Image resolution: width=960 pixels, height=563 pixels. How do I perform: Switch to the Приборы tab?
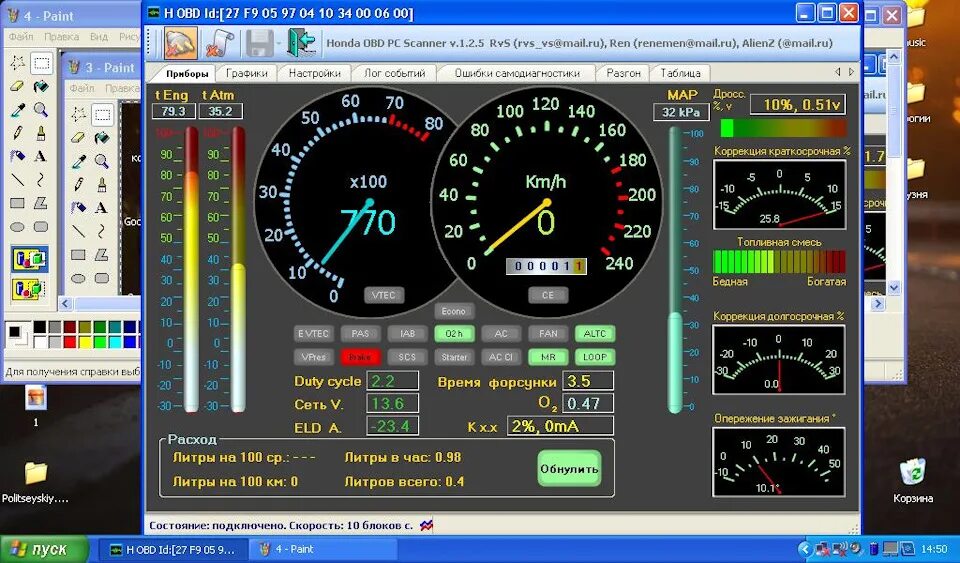(x=187, y=73)
